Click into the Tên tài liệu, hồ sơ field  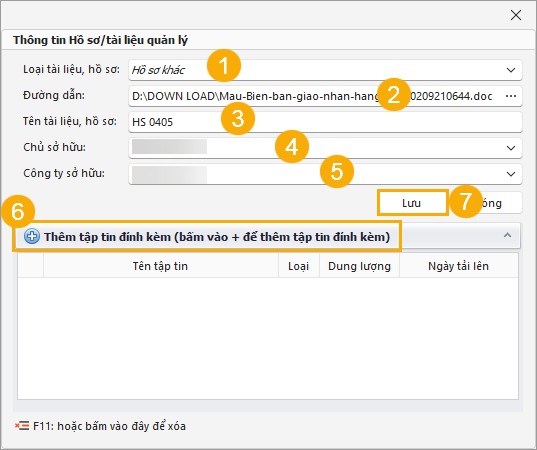[325, 122]
